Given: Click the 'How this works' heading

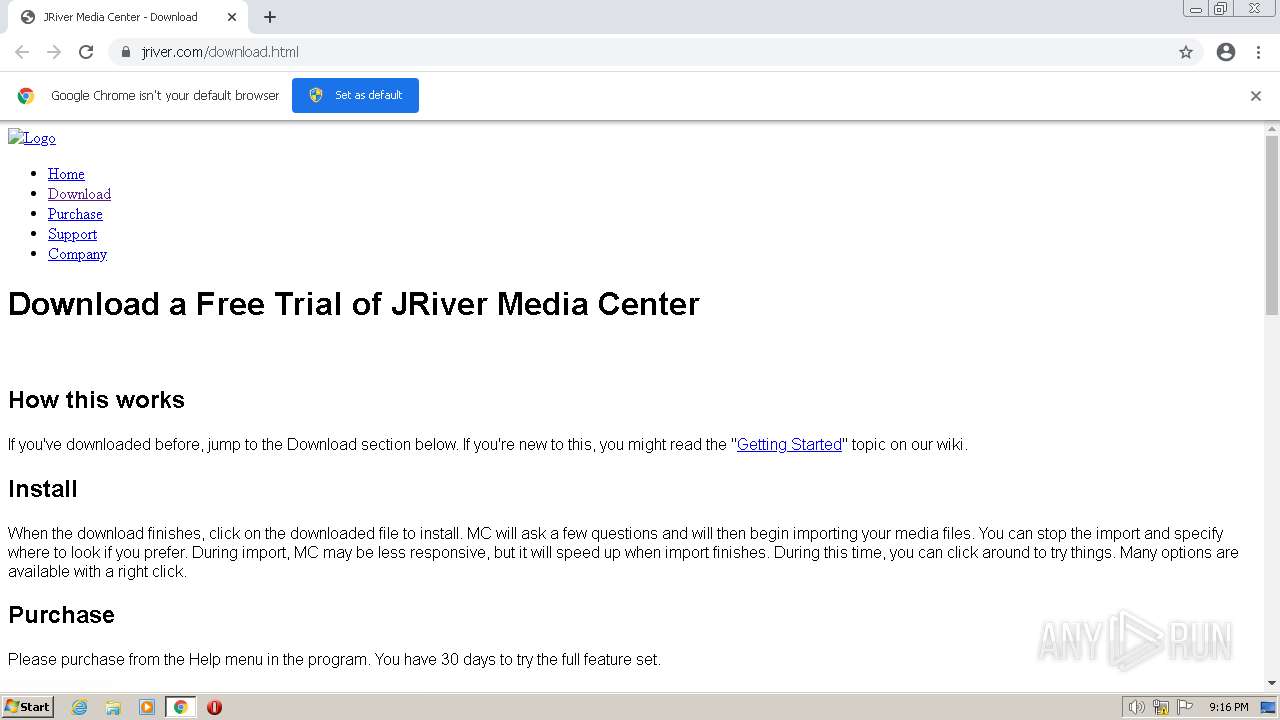Looking at the screenshot, I should point(96,400).
